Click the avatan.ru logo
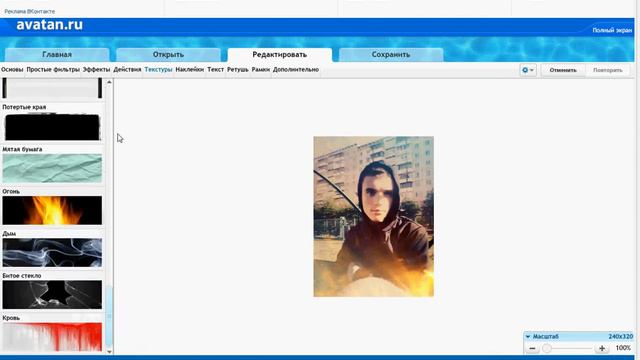This screenshot has height=360, width=640. click(x=49, y=25)
